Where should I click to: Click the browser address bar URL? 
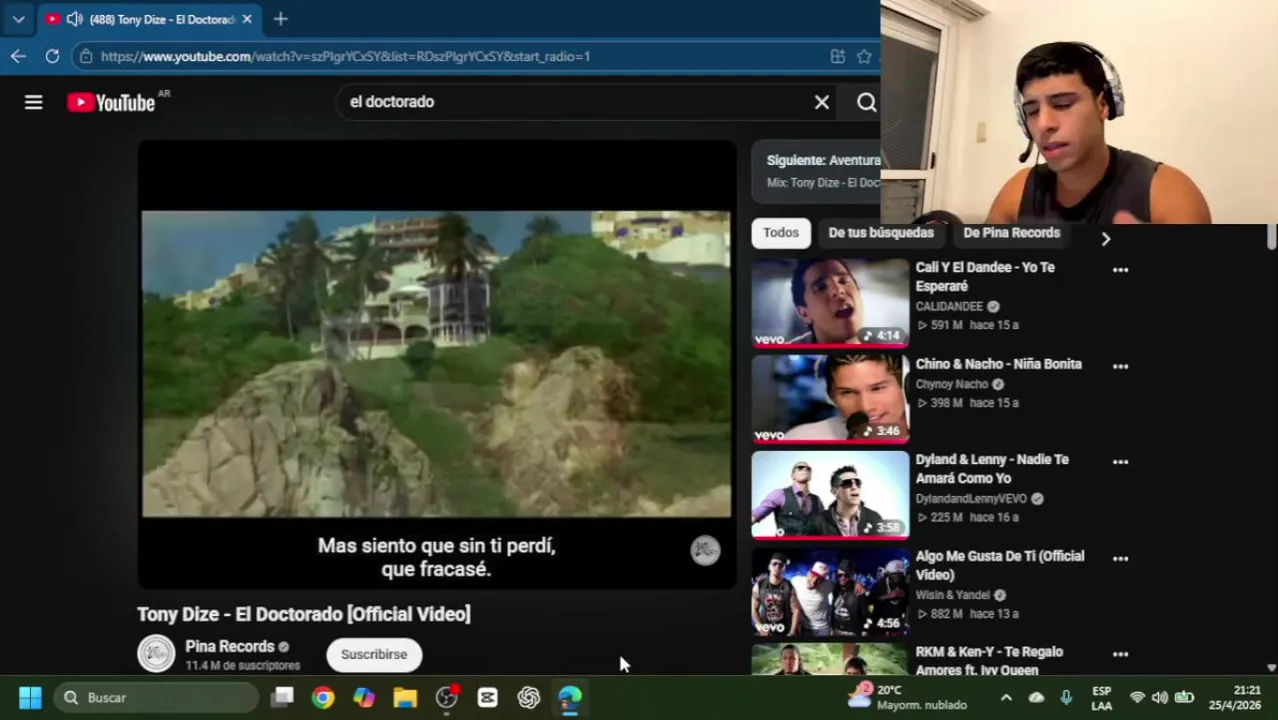[x=345, y=56]
